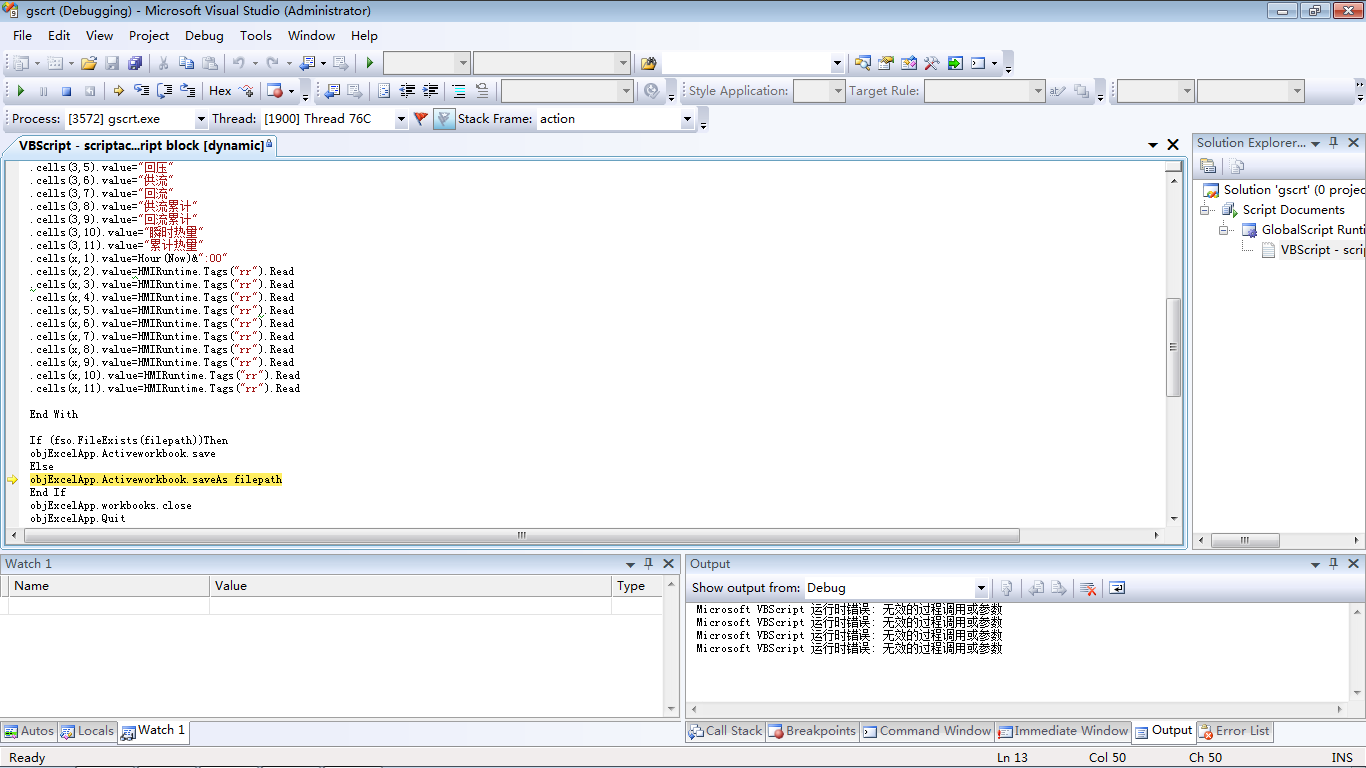Stop debugging with the blue square icon
The width and height of the screenshot is (1366, 768).
66,91
